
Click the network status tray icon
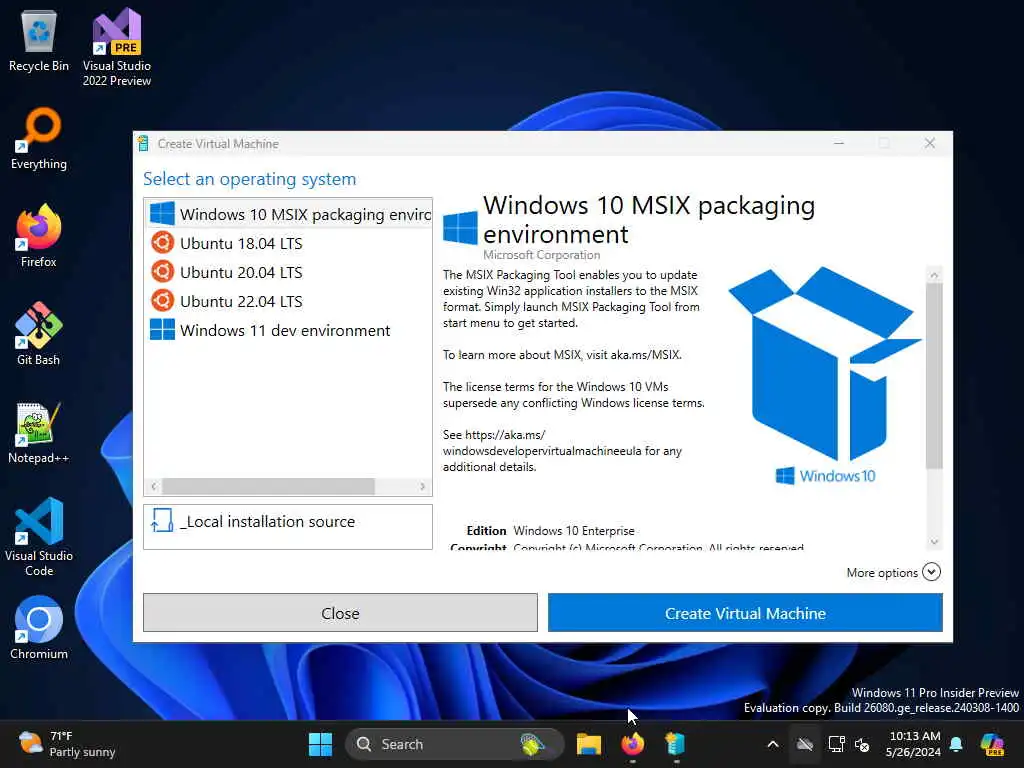point(836,744)
